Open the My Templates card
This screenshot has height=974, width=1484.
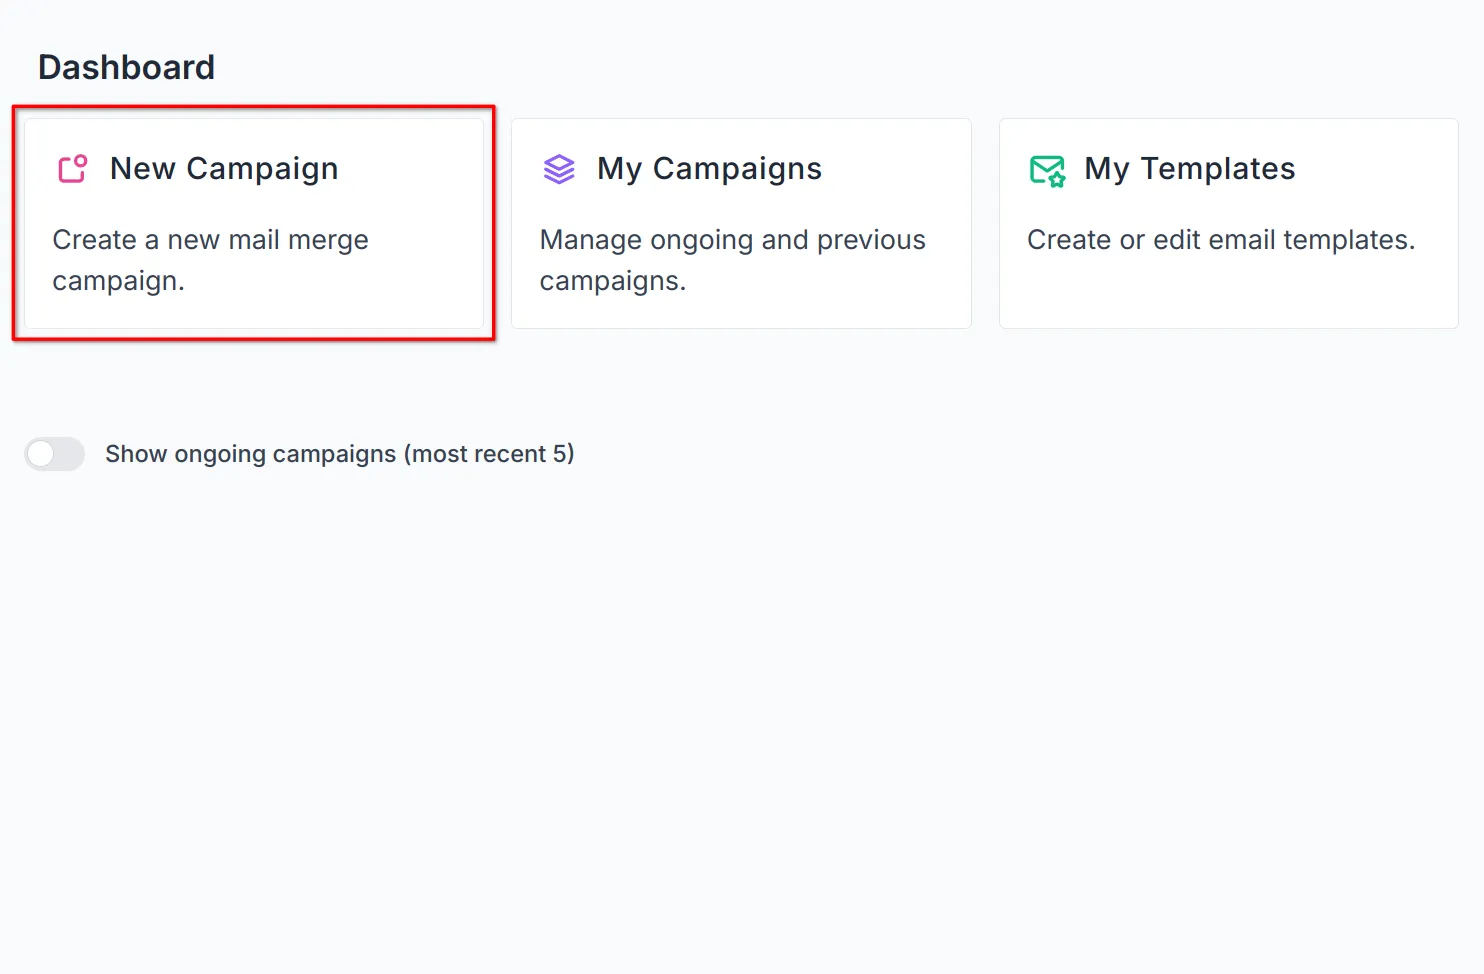tap(1227, 223)
